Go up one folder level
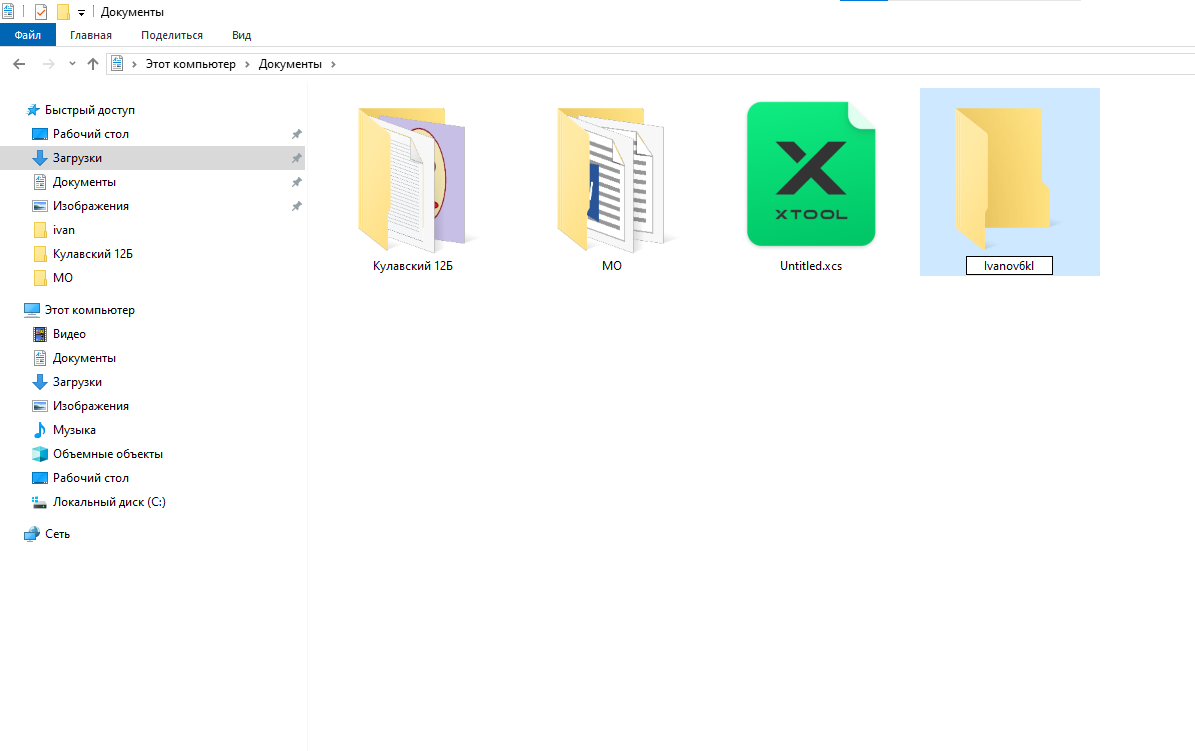1195x751 pixels. point(93,64)
